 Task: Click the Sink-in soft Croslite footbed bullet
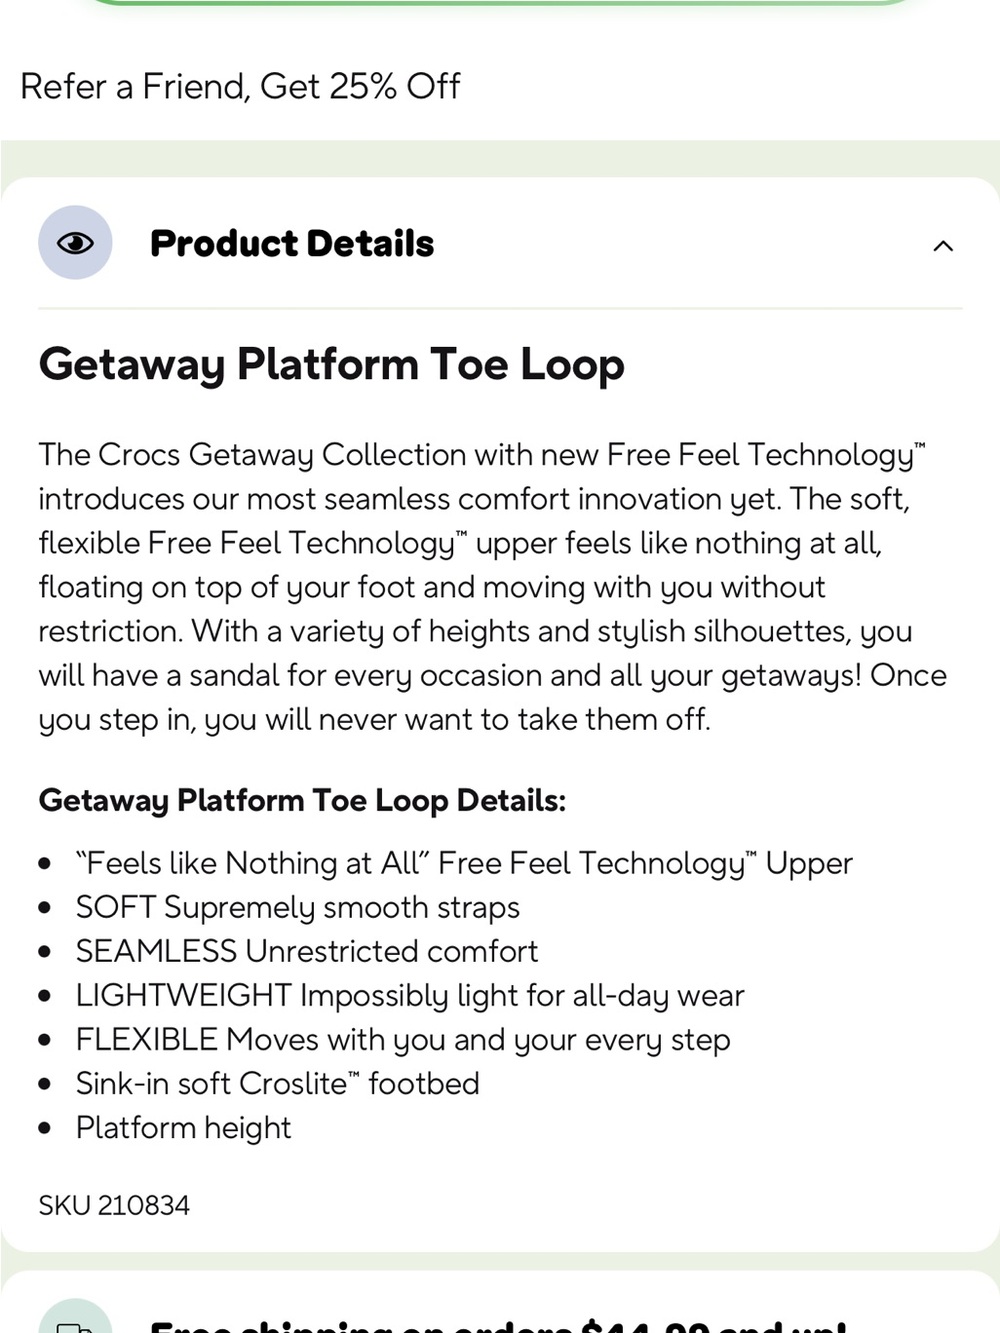pyautogui.click(x=278, y=1083)
